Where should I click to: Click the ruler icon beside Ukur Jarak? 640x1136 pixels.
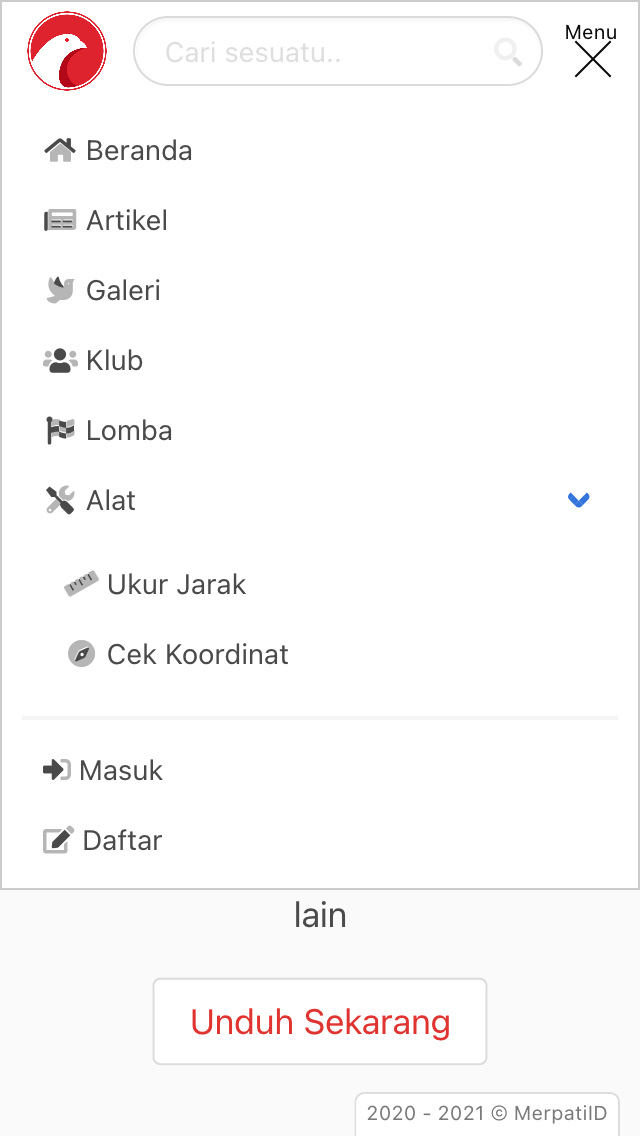click(81, 584)
